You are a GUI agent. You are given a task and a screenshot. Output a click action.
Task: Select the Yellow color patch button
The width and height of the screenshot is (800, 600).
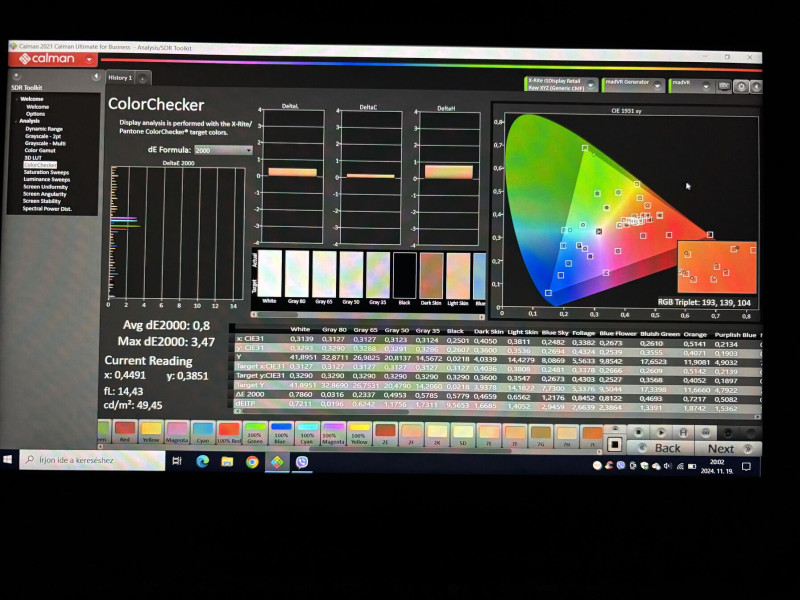(151, 432)
